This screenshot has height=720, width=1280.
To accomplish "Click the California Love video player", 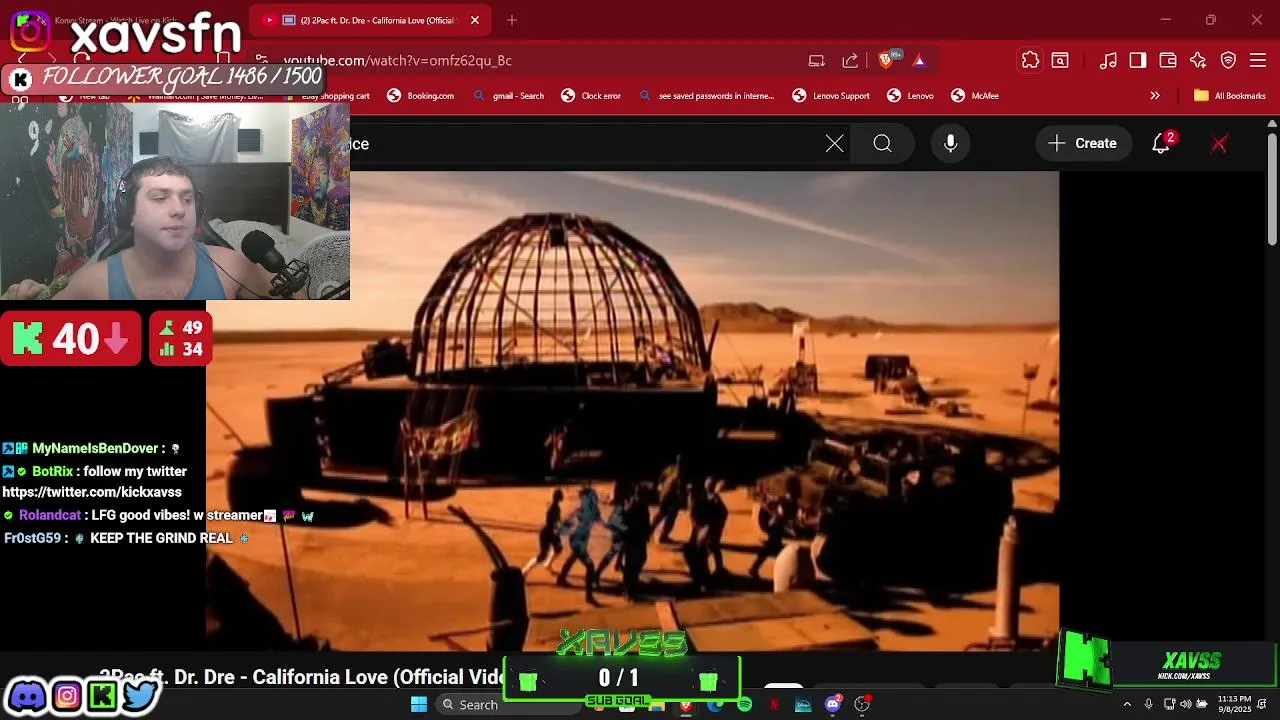I will 632,410.
